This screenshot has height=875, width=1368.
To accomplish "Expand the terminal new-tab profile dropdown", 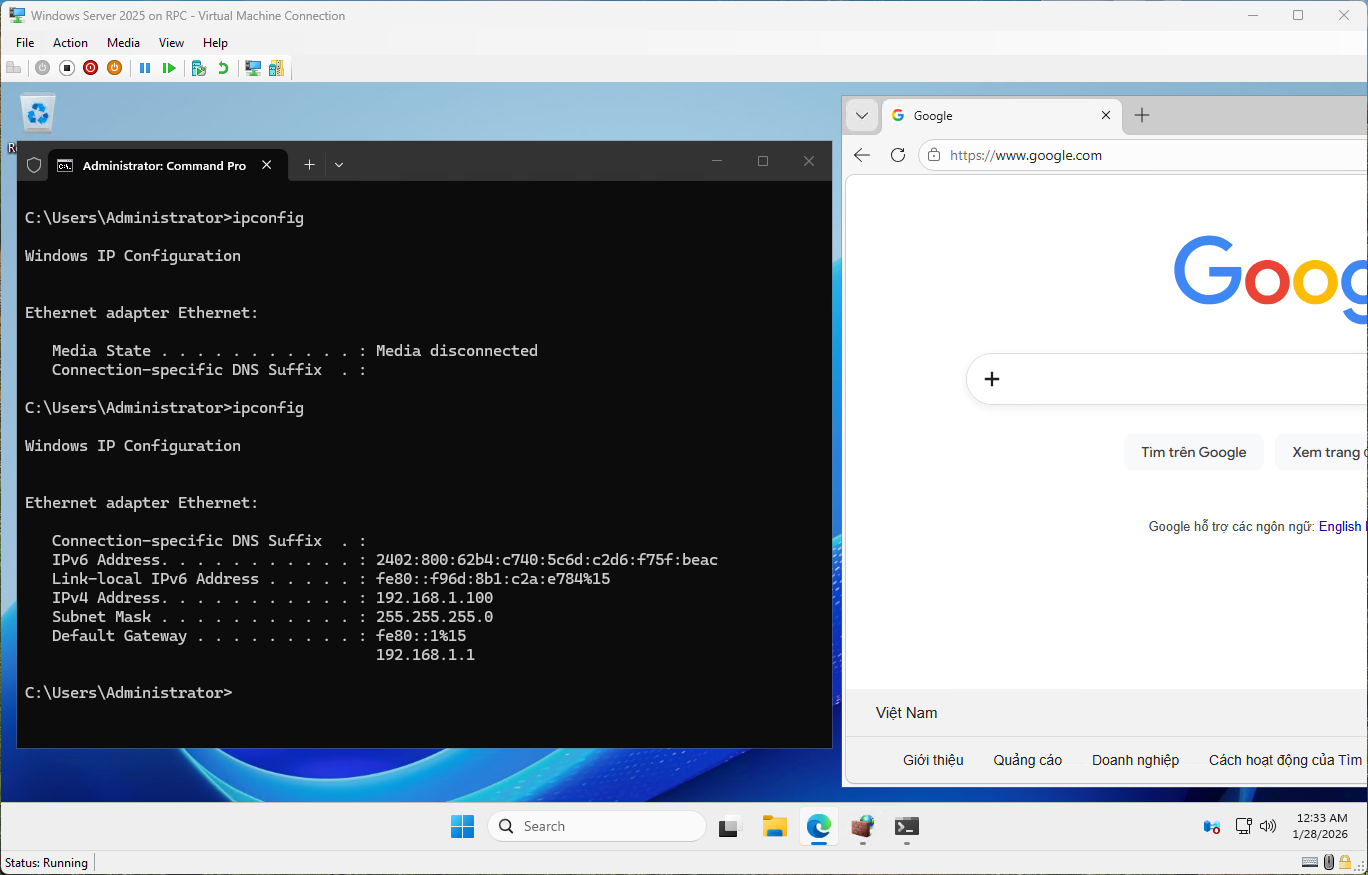I will coord(339,165).
